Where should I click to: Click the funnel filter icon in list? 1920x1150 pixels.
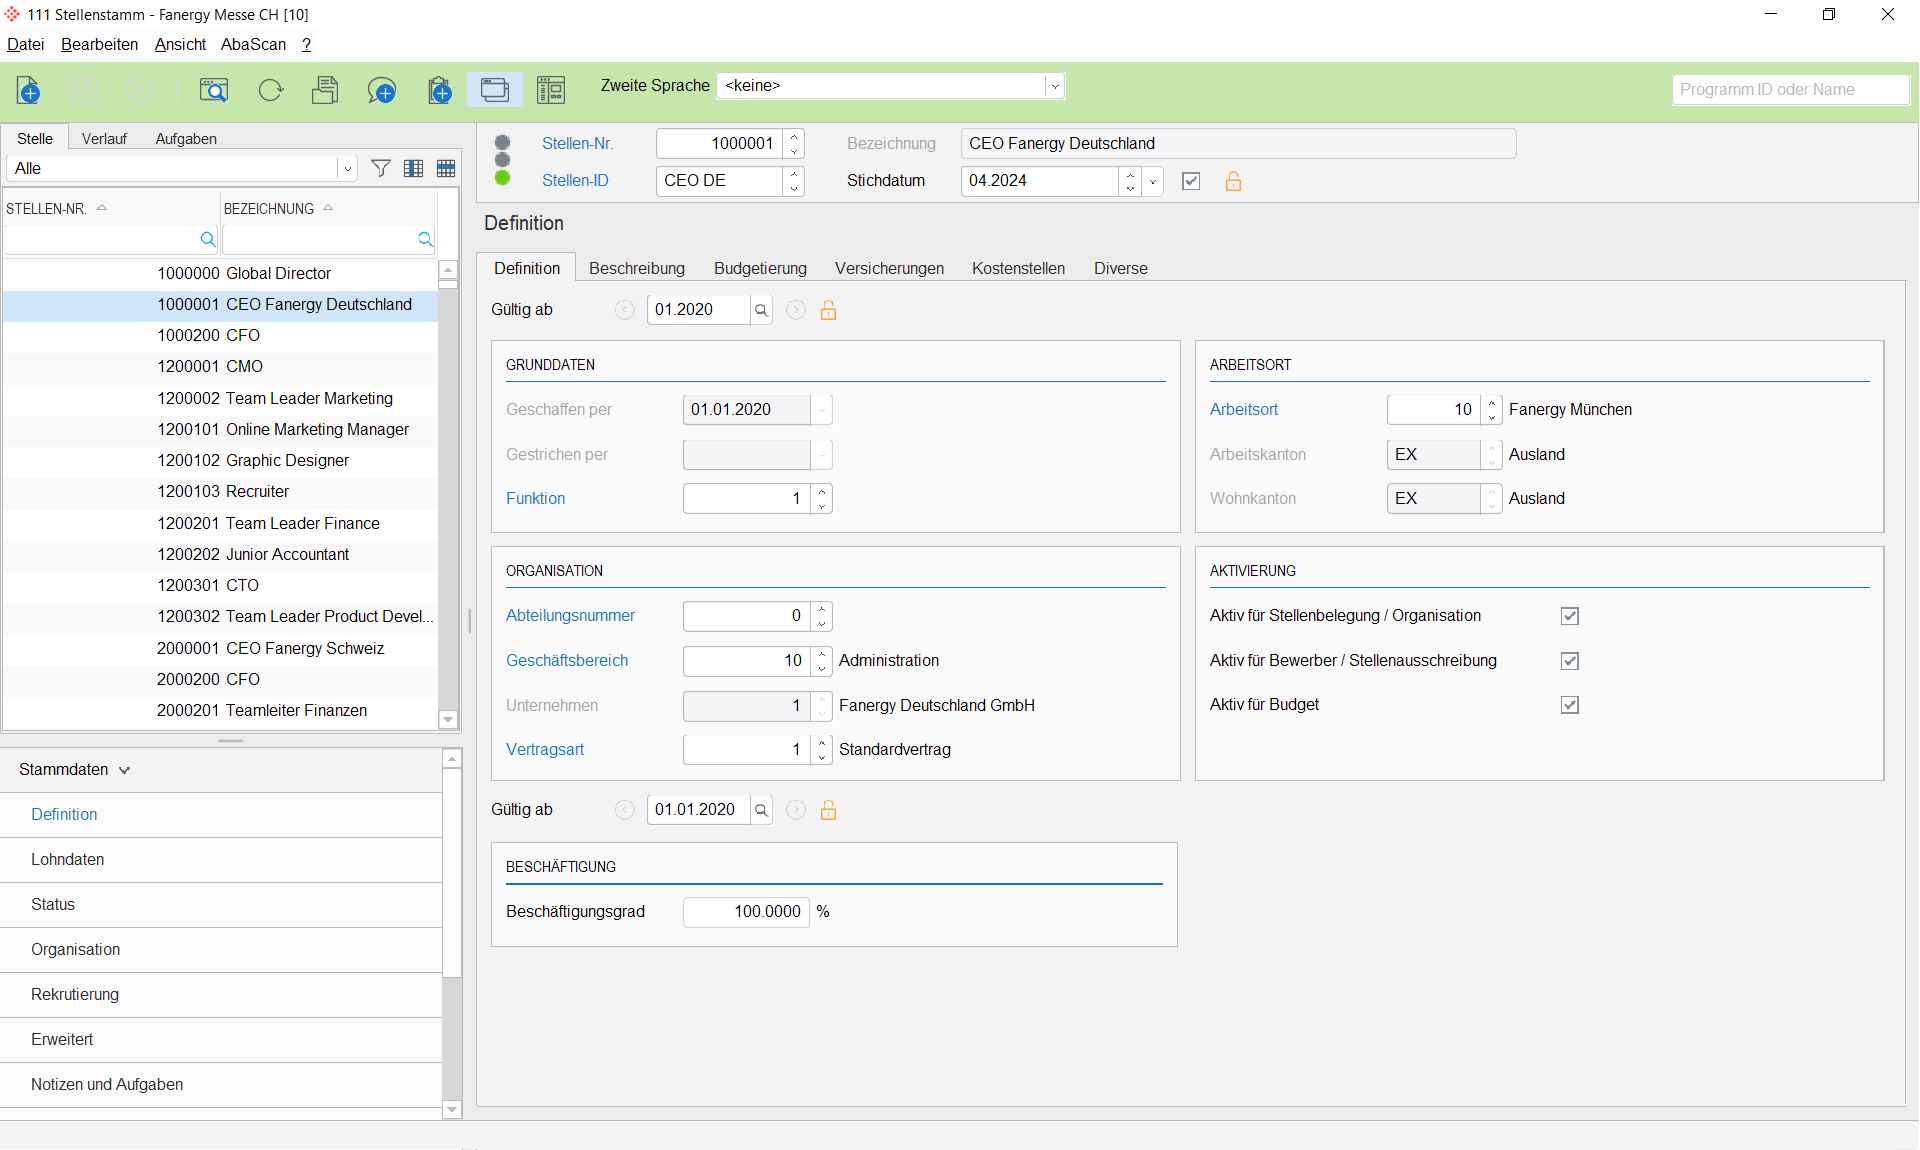[381, 168]
